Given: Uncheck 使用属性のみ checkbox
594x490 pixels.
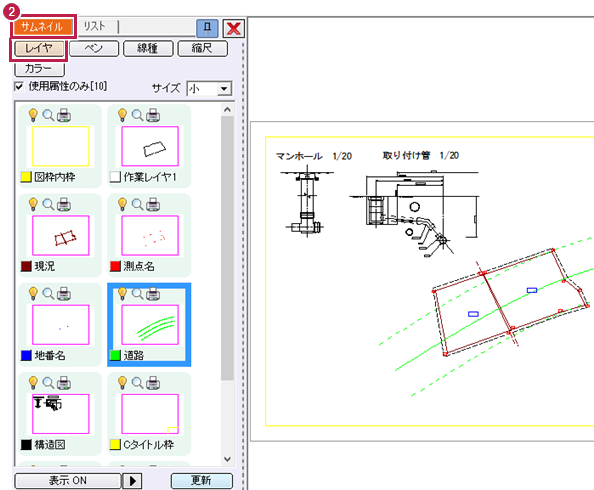Looking at the screenshot, I should click(19, 86).
